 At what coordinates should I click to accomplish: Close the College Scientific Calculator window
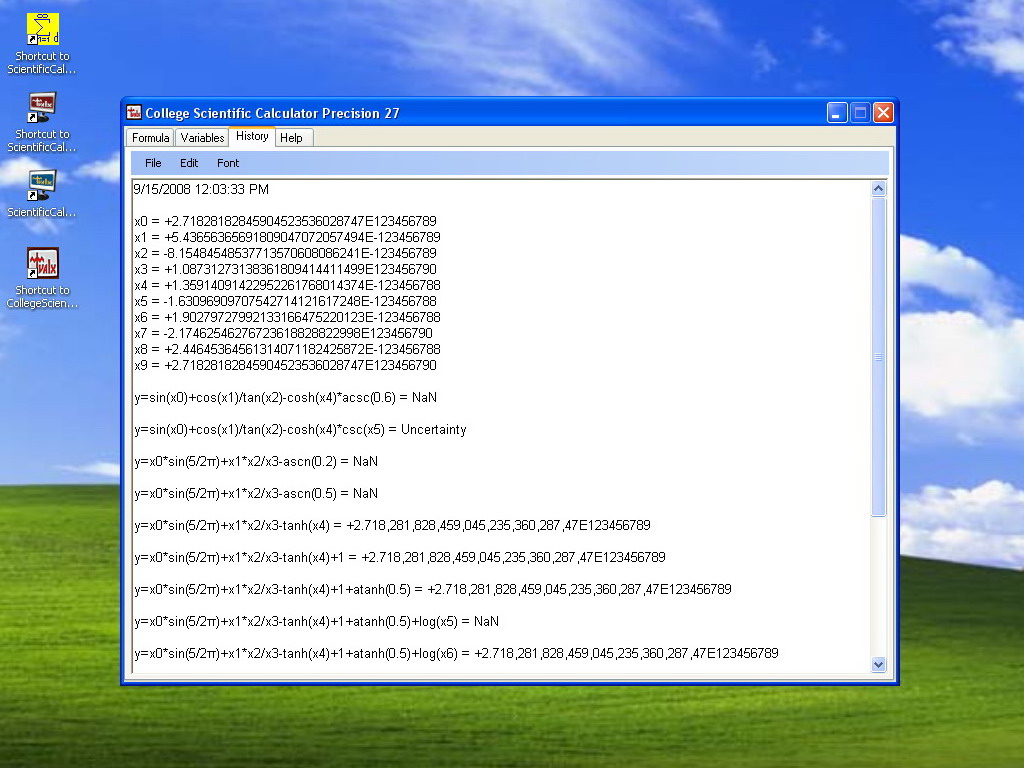883,113
